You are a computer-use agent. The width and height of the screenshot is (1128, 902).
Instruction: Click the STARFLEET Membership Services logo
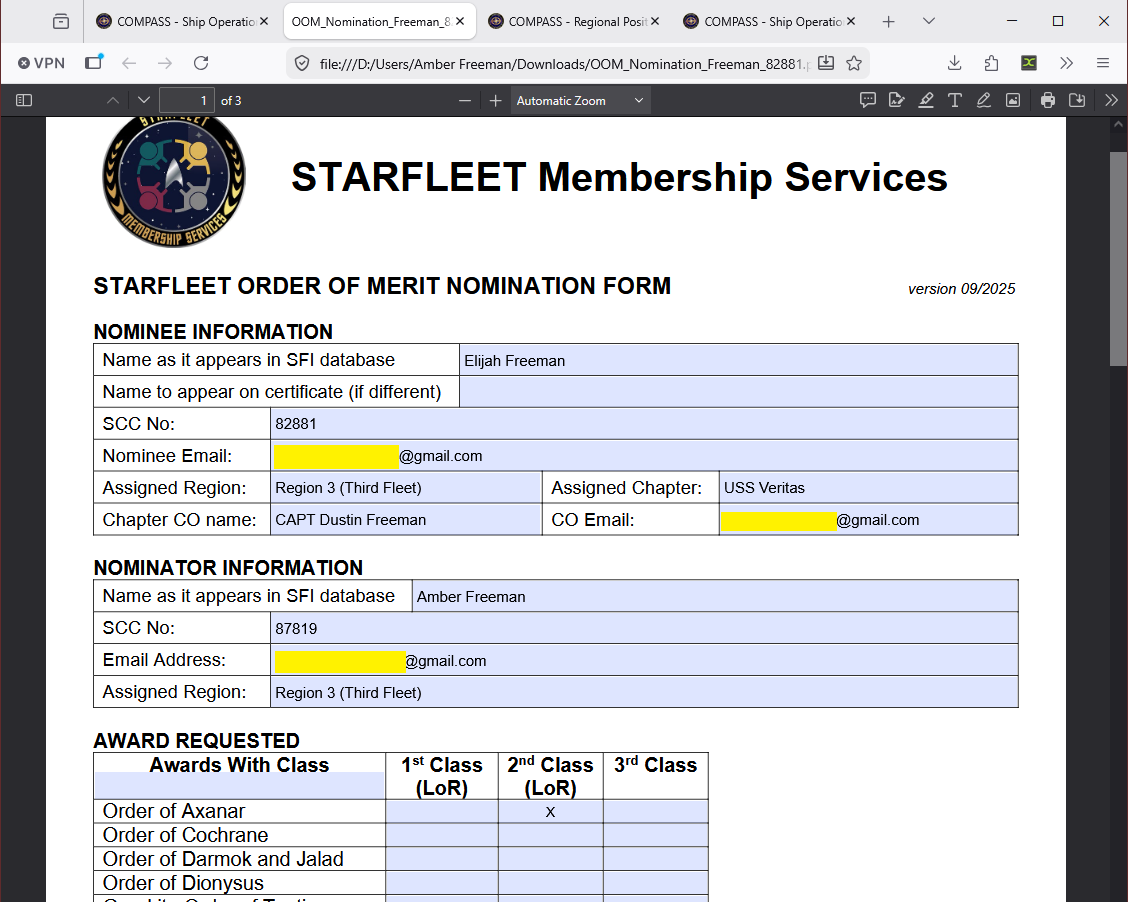tap(174, 181)
